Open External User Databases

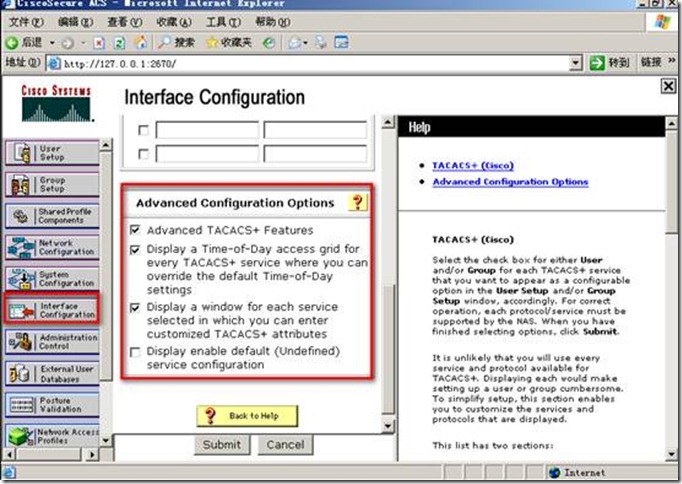pos(52,373)
